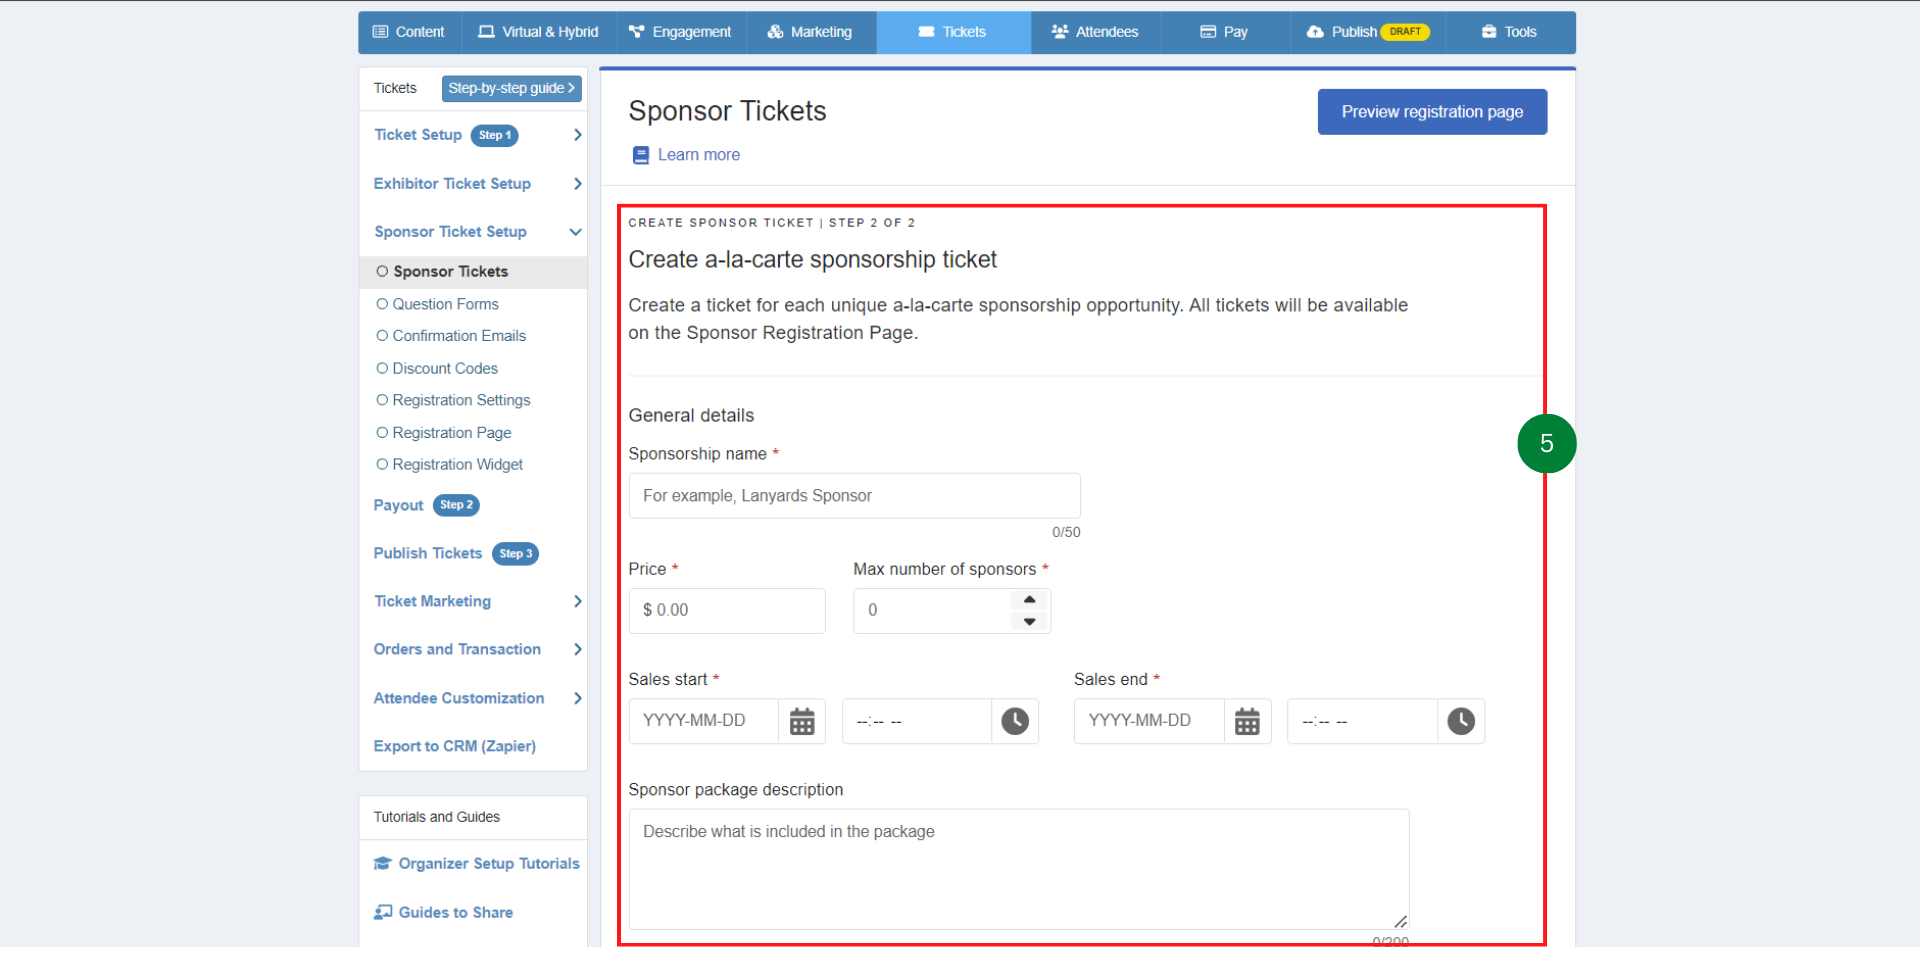
Task: Expand the Exhibitor Ticket Setup section
Action: 577,184
